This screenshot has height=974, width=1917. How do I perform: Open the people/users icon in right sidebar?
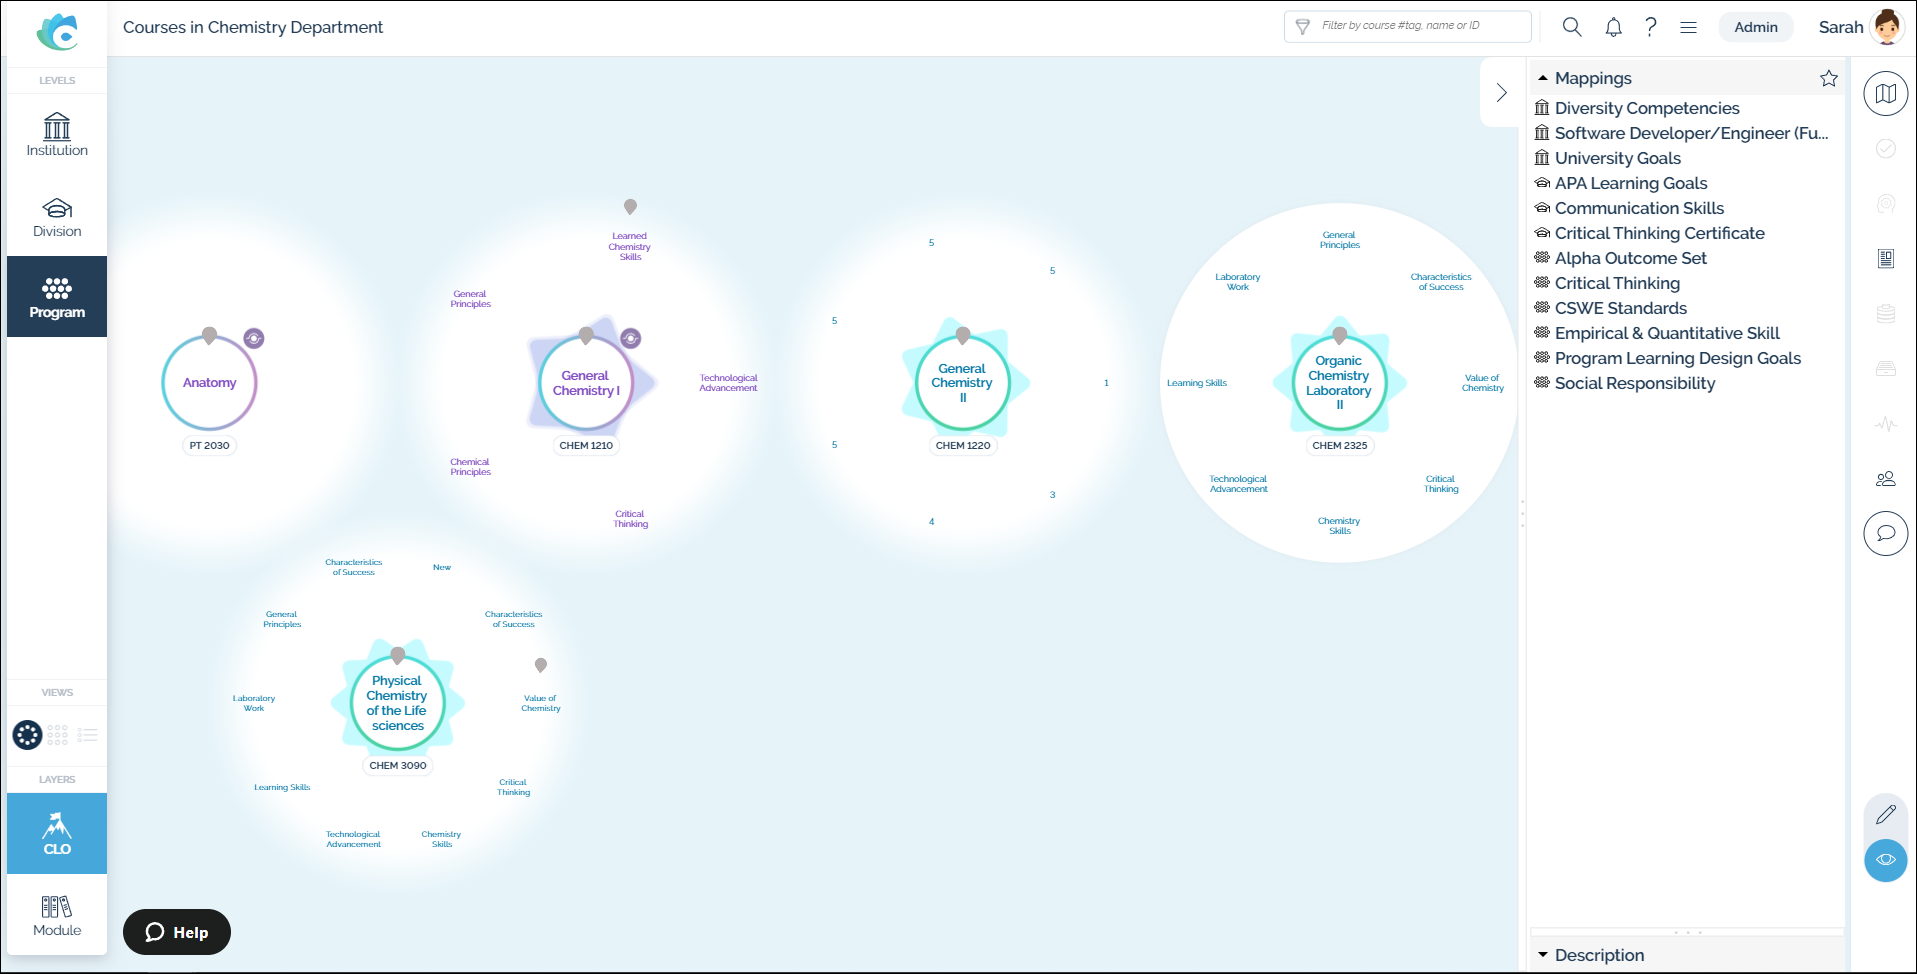(1885, 479)
